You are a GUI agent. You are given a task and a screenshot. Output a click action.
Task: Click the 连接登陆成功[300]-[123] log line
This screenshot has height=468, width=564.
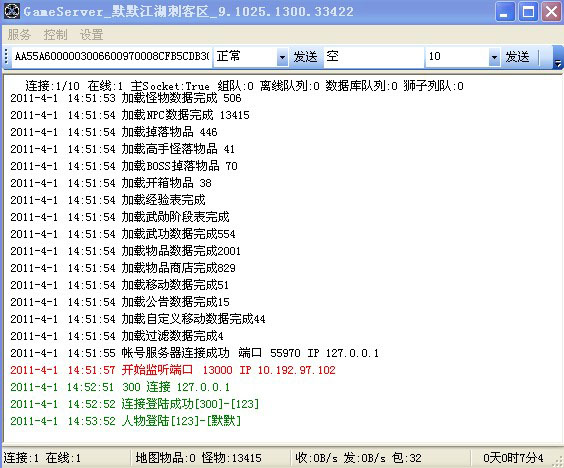pyautogui.click(x=134, y=404)
